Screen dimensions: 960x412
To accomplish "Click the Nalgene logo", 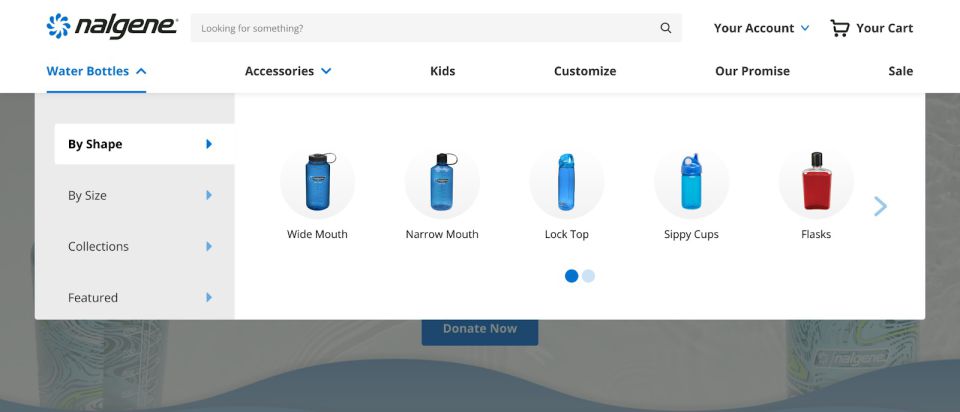I will (112, 27).
